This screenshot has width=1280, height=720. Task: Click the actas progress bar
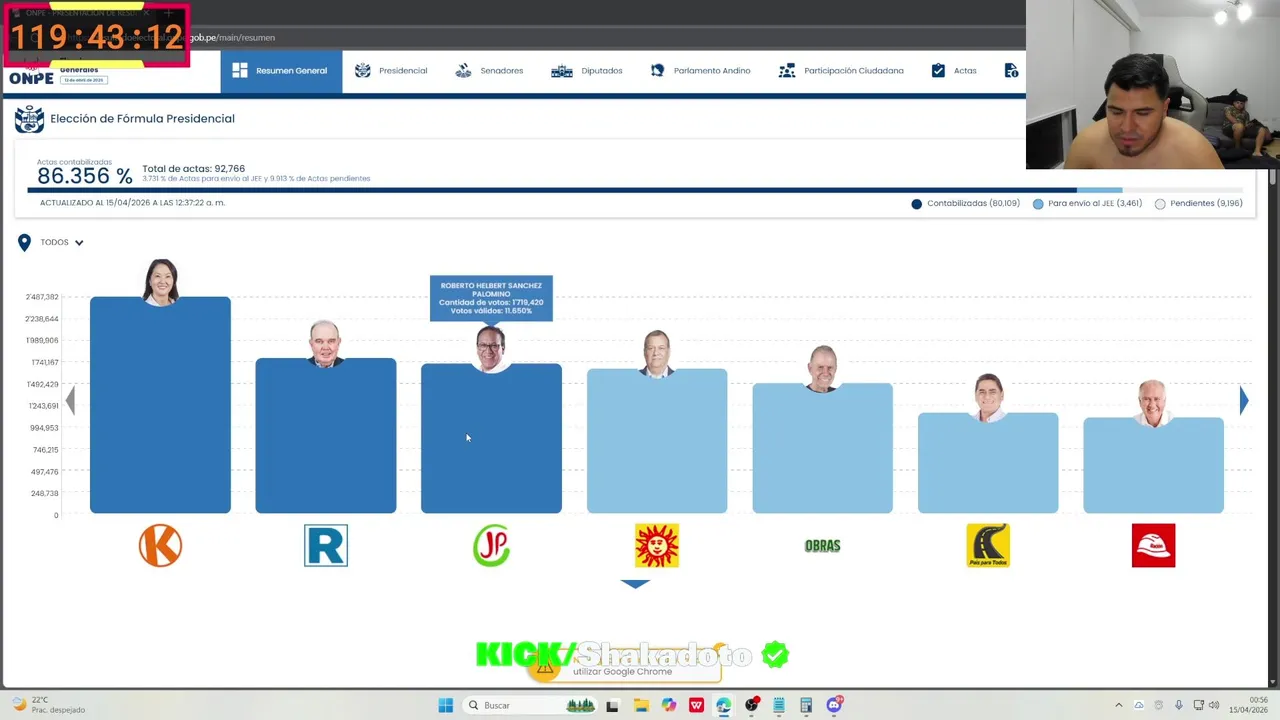tap(635, 190)
